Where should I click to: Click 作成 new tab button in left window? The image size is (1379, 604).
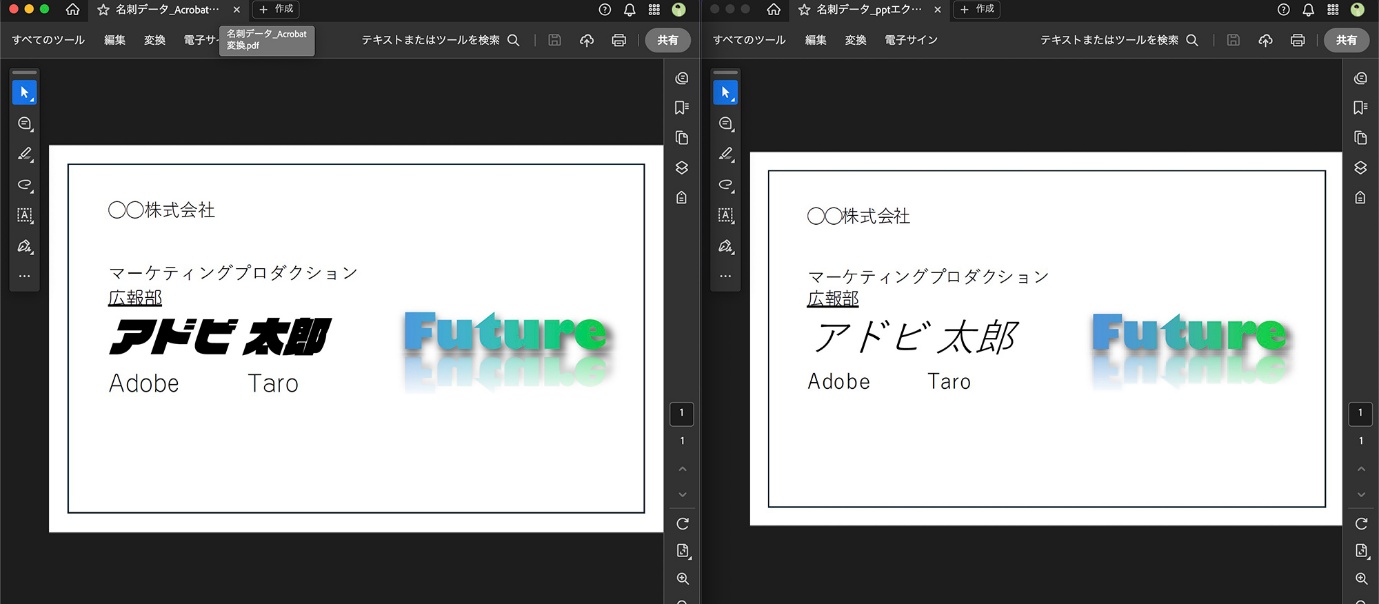pos(276,9)
